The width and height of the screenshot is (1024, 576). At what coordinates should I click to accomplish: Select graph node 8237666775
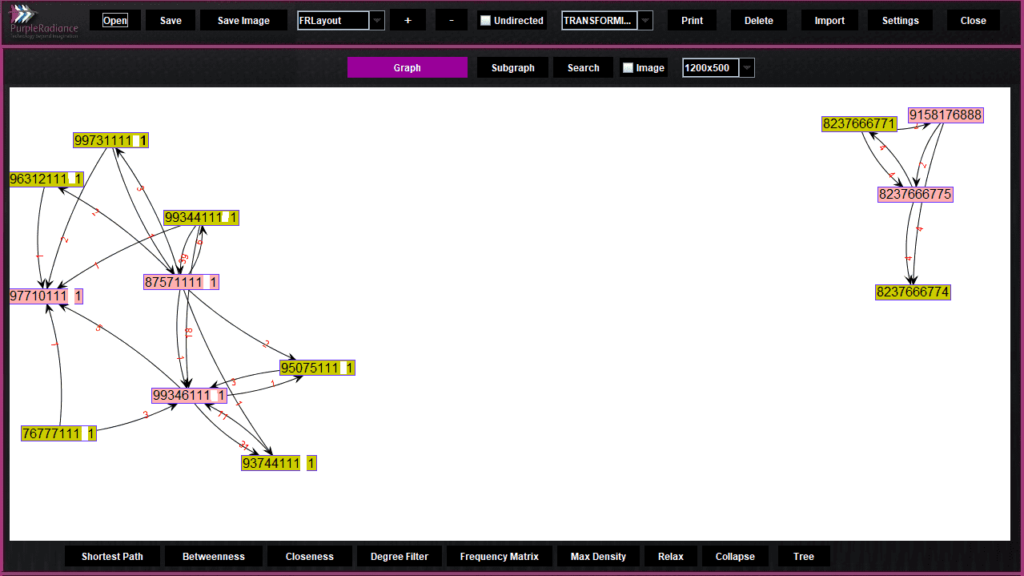(916, 195)
